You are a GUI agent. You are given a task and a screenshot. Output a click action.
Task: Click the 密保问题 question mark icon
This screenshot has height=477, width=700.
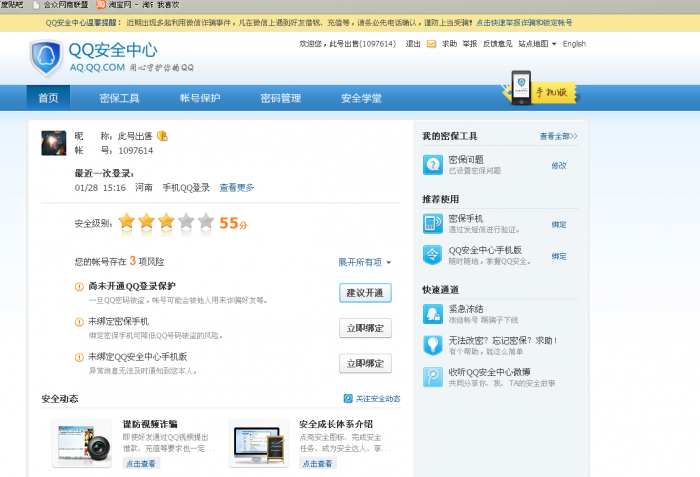click(x=433, y=165)
